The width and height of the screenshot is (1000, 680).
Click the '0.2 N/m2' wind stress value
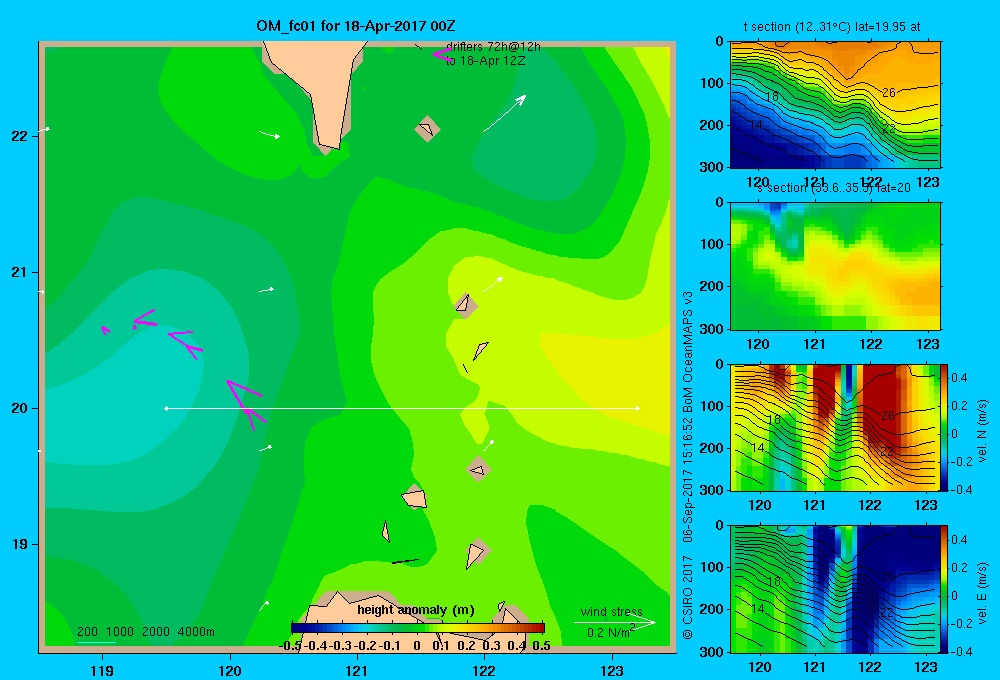(x=611, y=632)
